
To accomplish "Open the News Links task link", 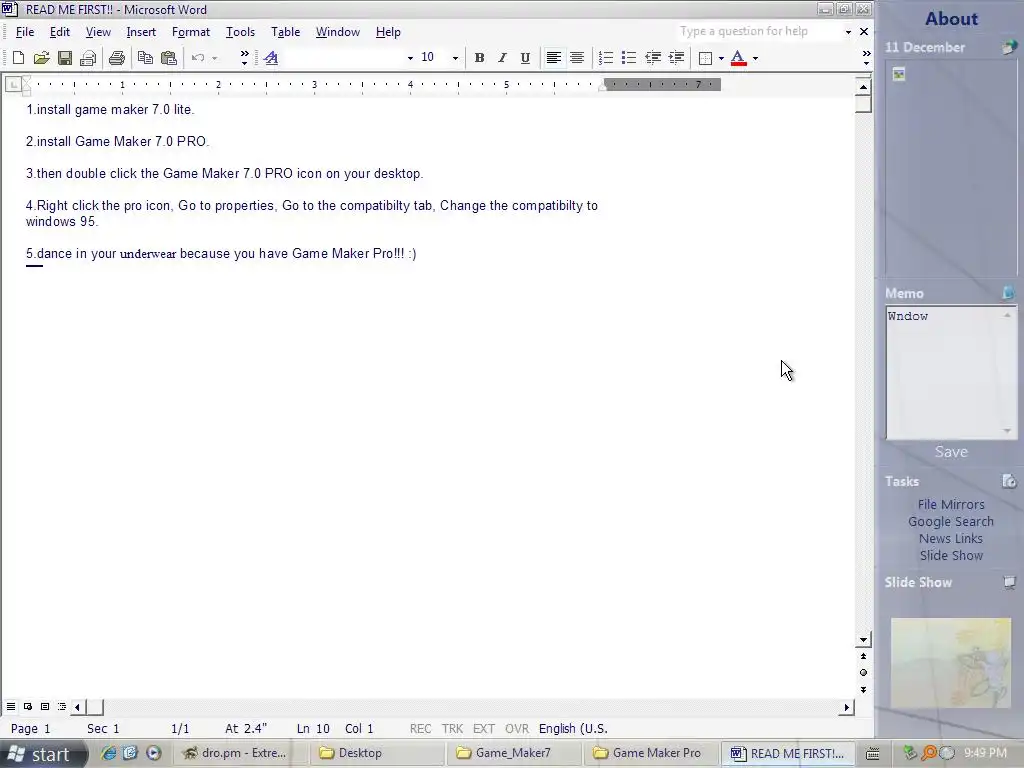I will tap(951, 538).
